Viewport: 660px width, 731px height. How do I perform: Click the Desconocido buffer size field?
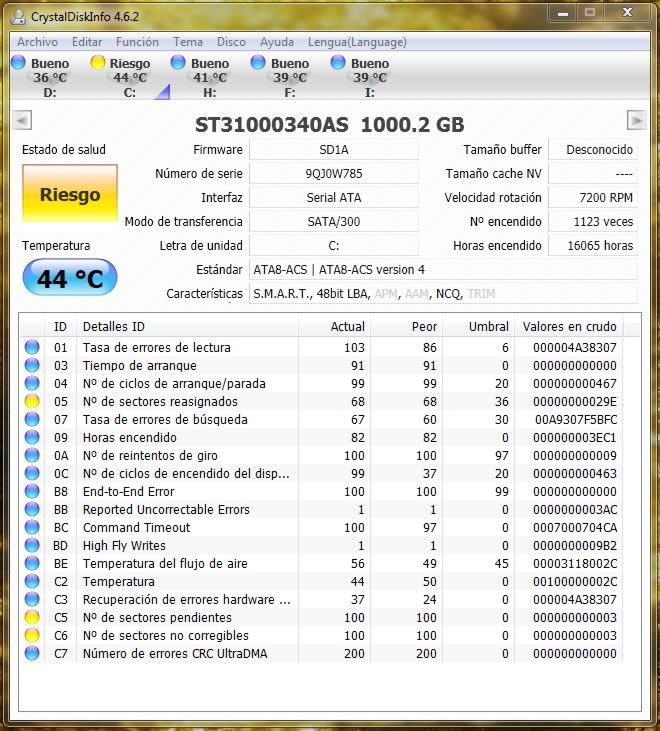593,150
